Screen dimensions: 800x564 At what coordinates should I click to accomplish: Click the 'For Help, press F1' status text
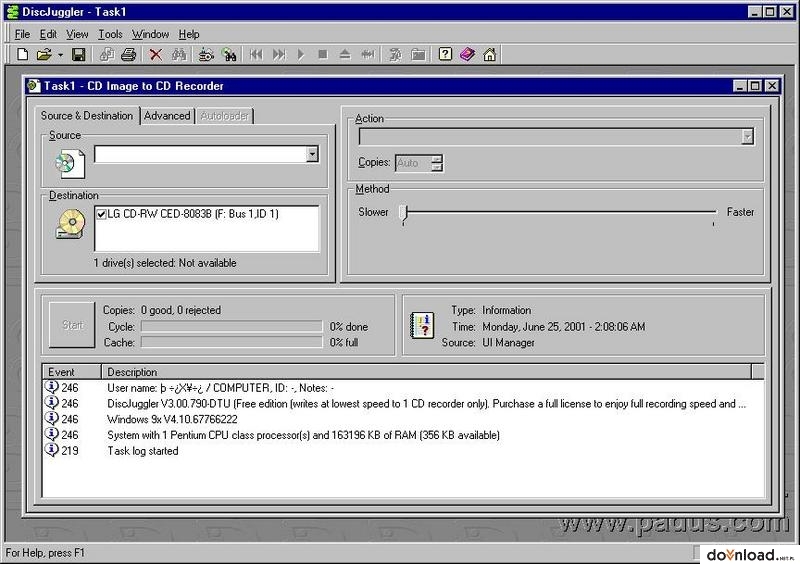pos(45,553)
